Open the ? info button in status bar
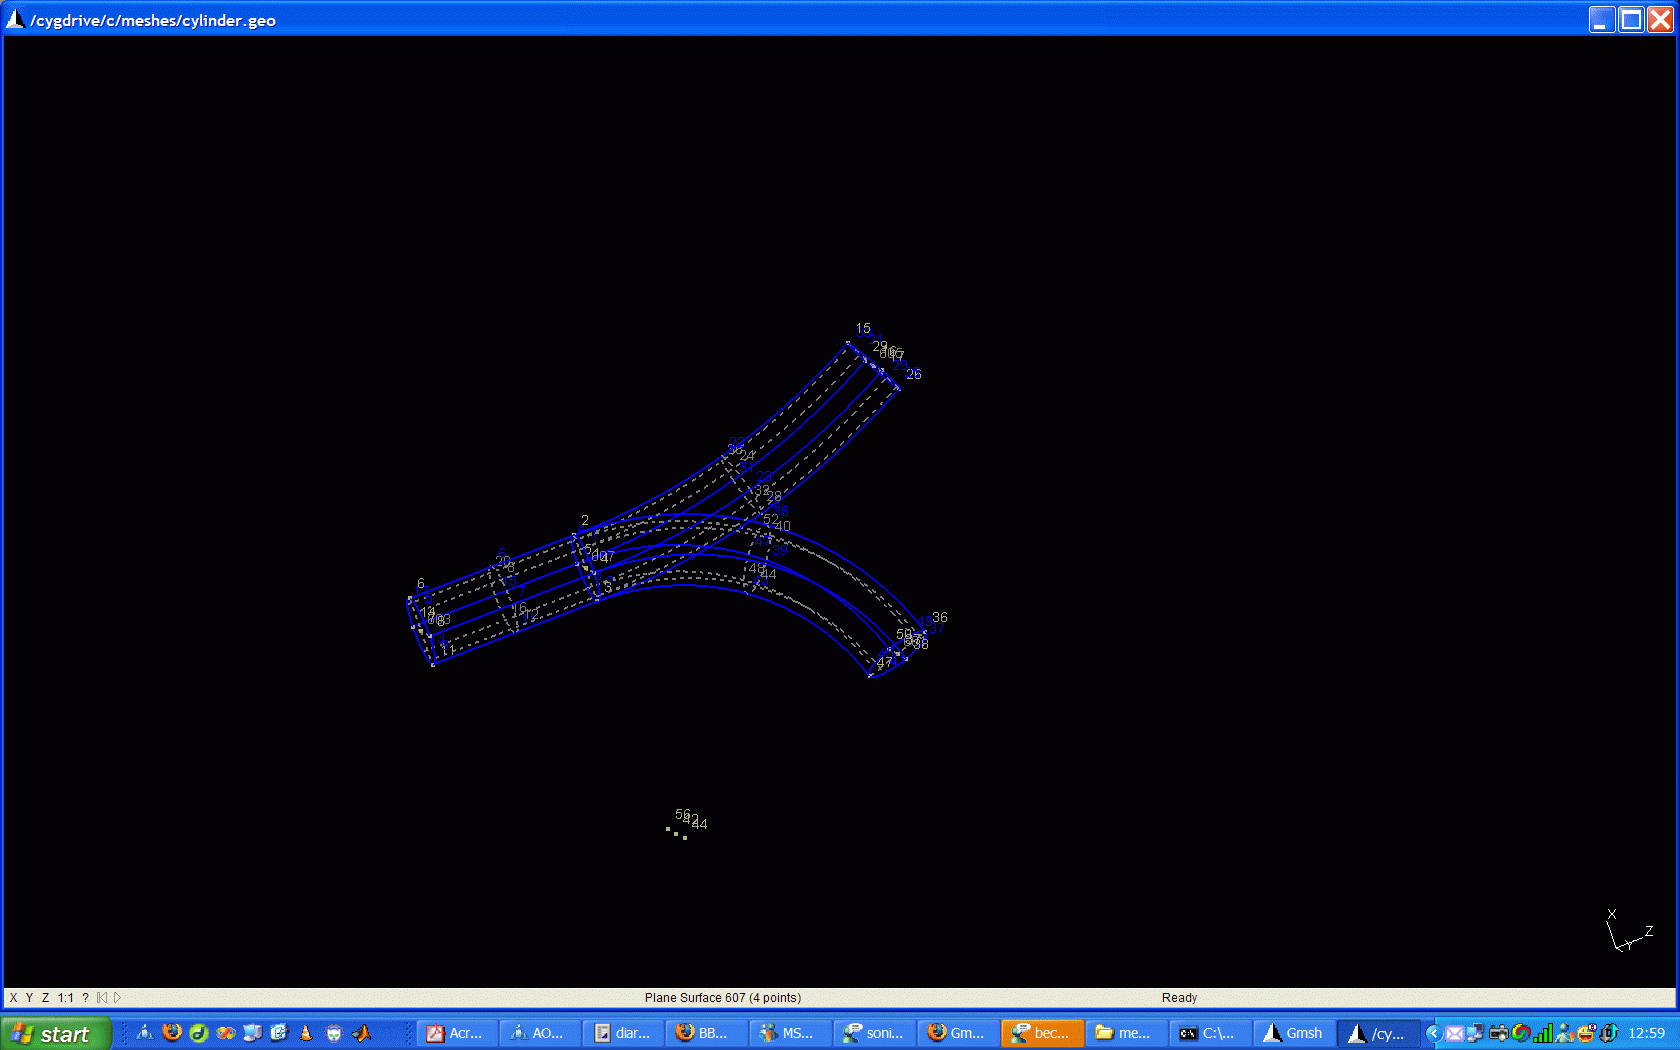This screenshot has width=1680, height=1050. (x=85, y=998)
